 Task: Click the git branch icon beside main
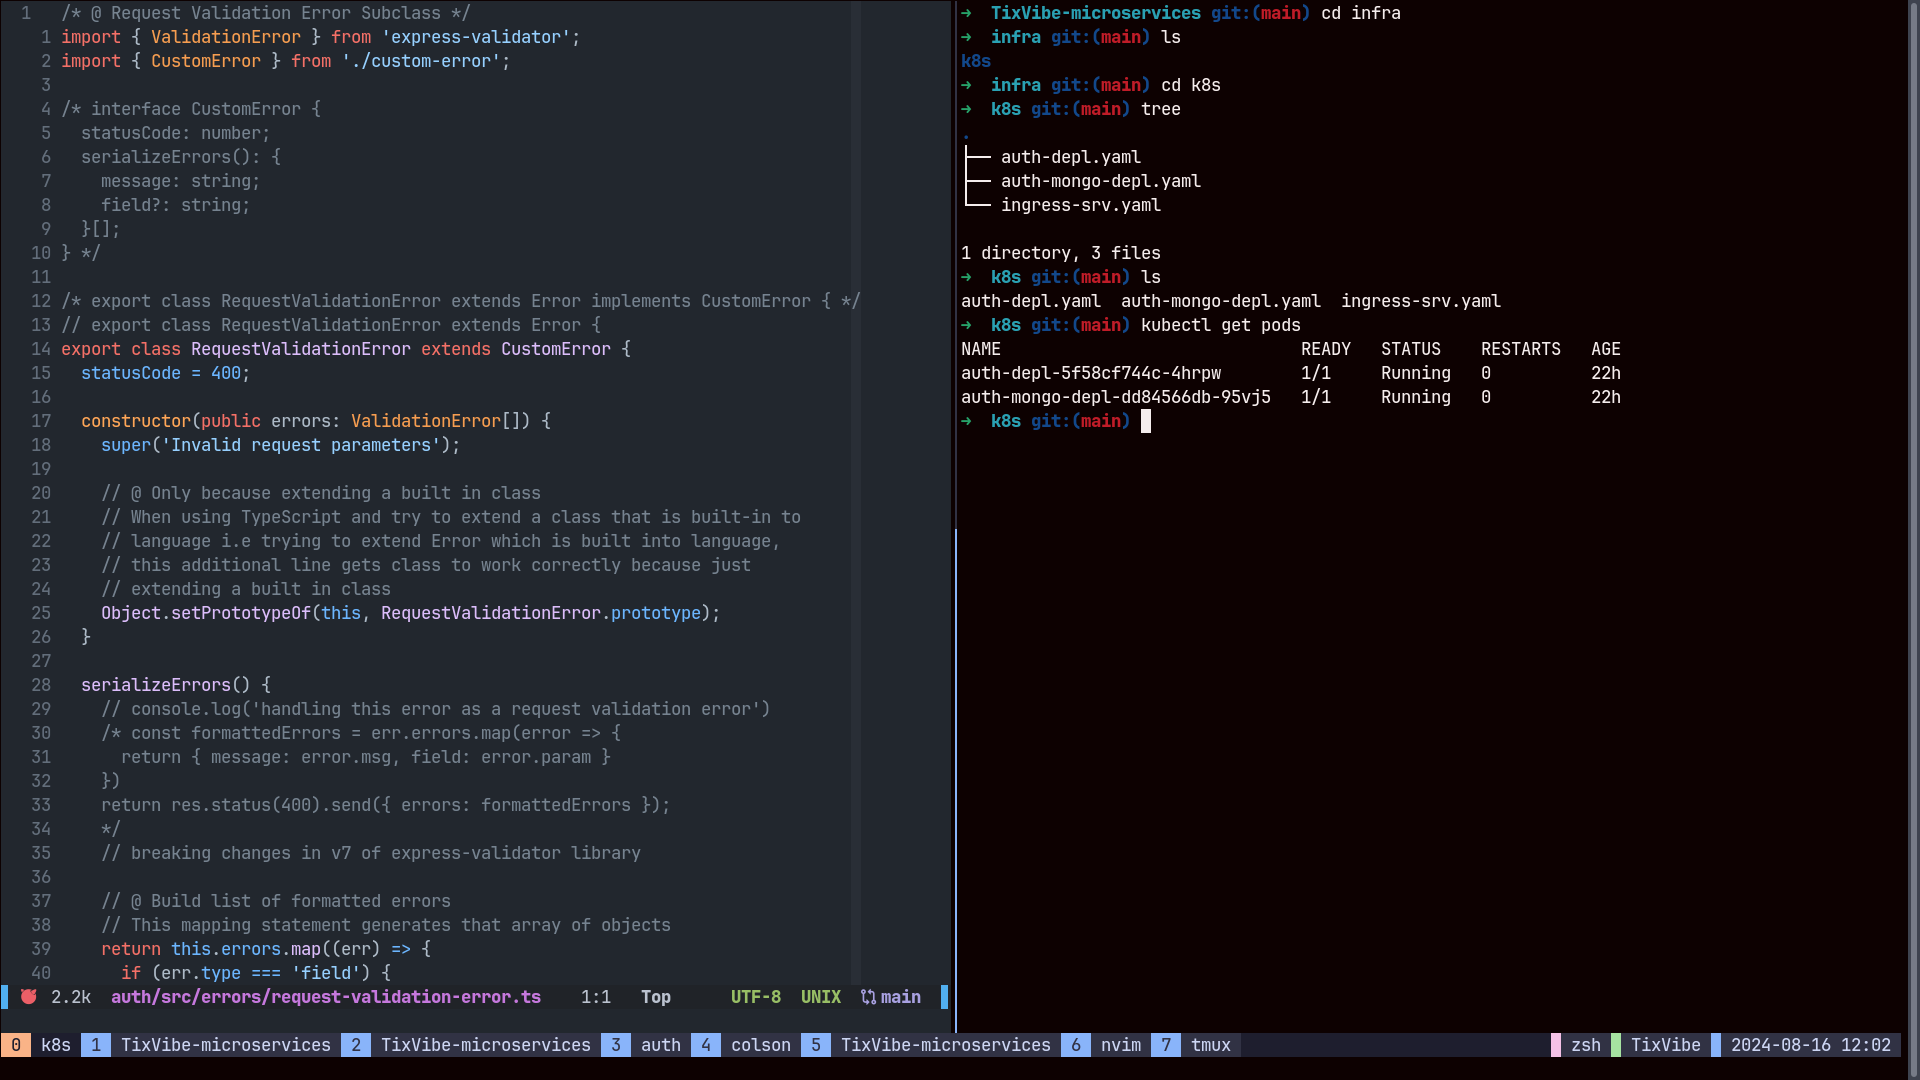pyautogui.click(x=868, y=997)
